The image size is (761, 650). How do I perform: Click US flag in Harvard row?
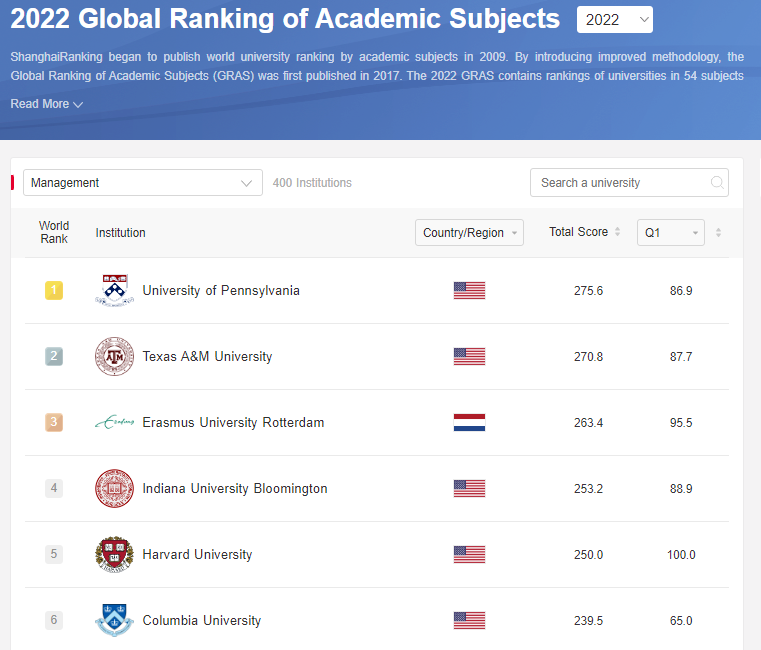tap(469, 554)
